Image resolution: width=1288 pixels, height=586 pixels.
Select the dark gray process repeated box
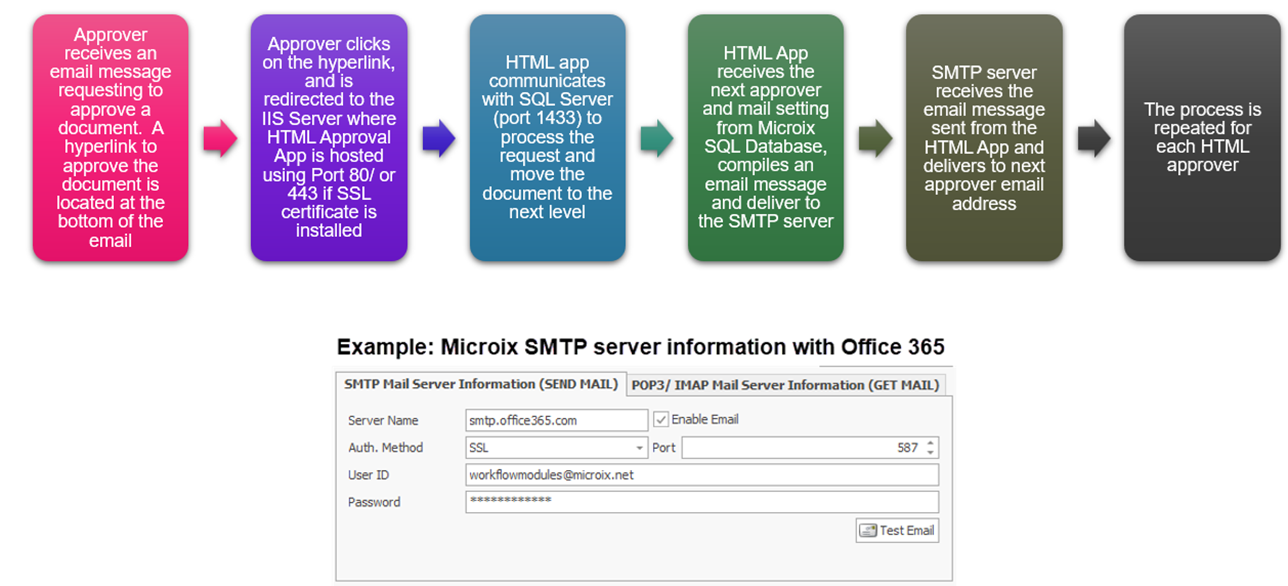coord(1202,138)
